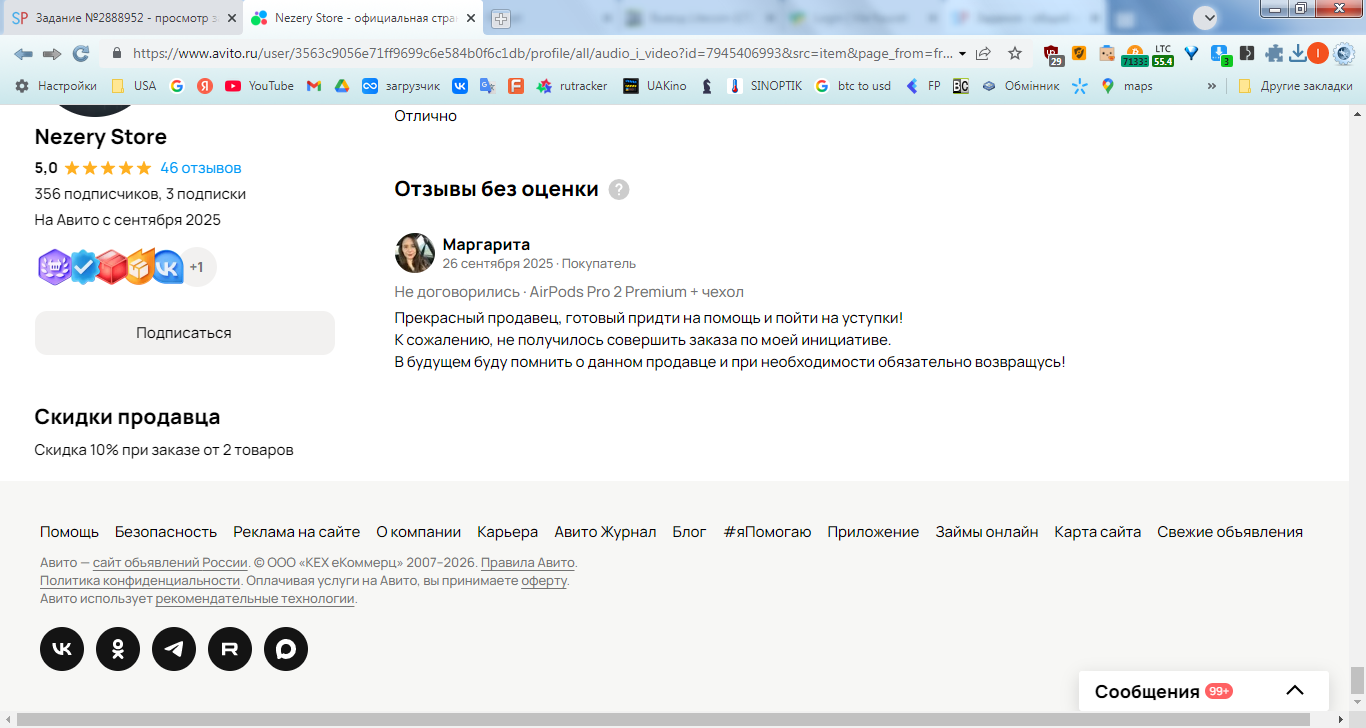Open browser downloads arrow icon
Viewport: 1366px width, 728px height.
pos(1297,54)
